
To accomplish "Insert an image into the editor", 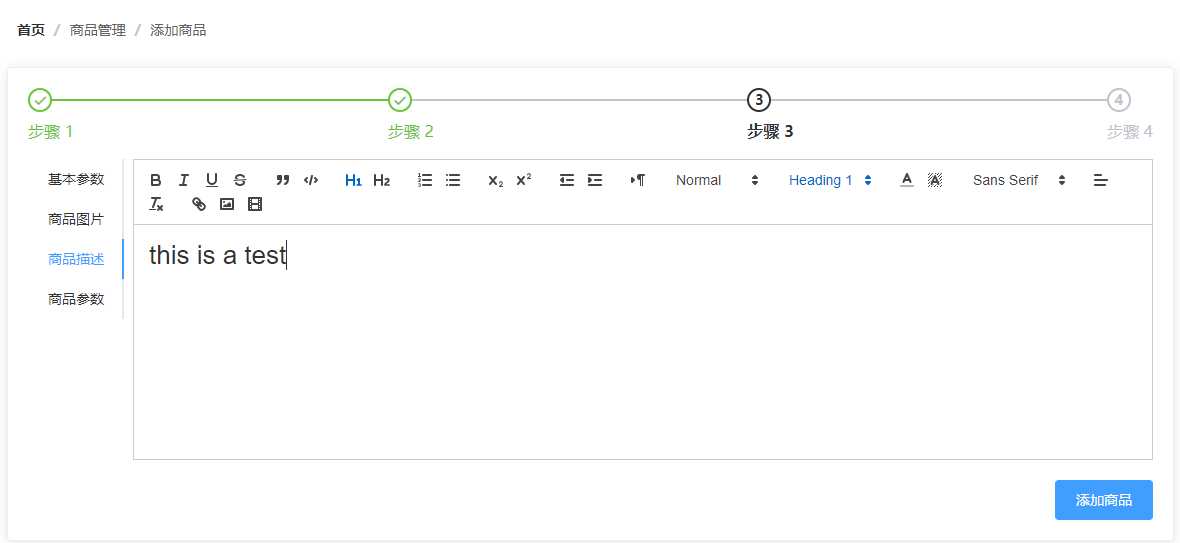I will pos(227,204).
